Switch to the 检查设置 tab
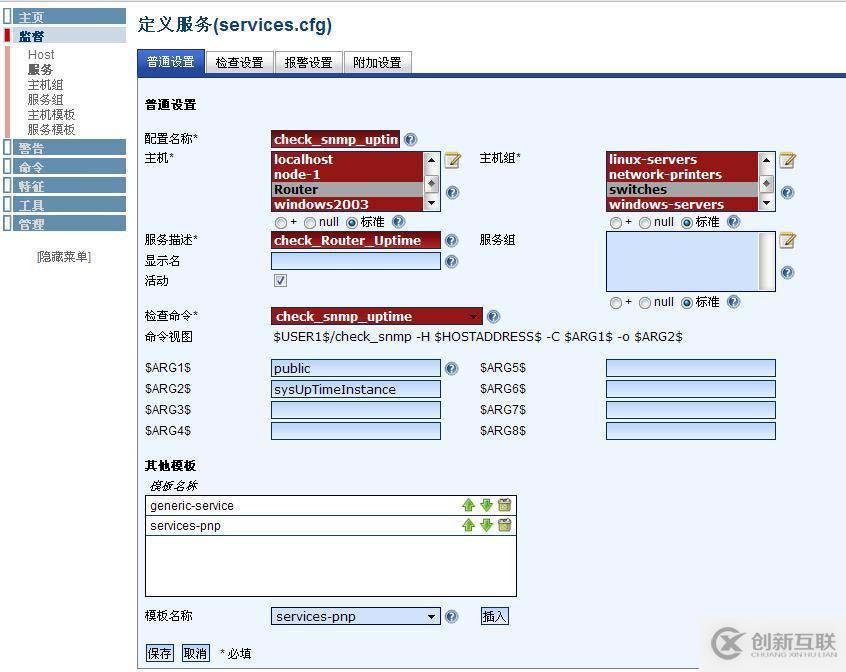The height and width of the screenshot is (672, 846). click(x=239, y=62)
